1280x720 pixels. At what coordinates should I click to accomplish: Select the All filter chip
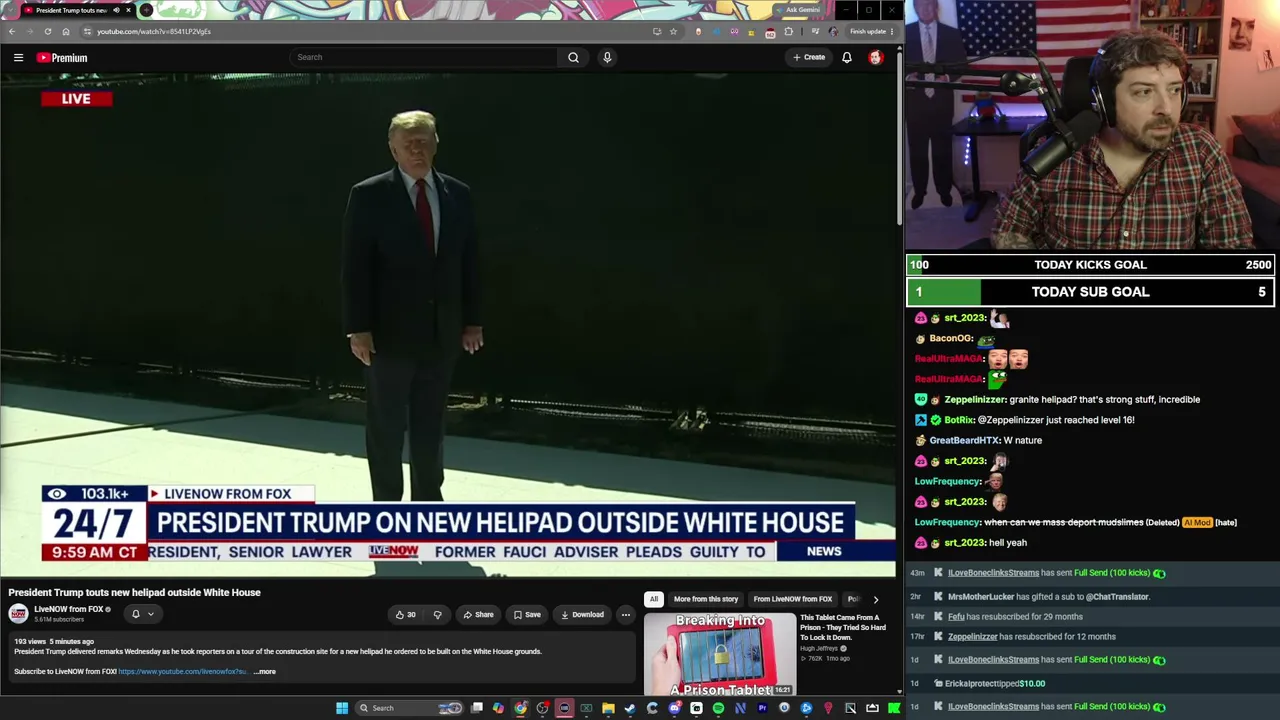coord(654,599)
